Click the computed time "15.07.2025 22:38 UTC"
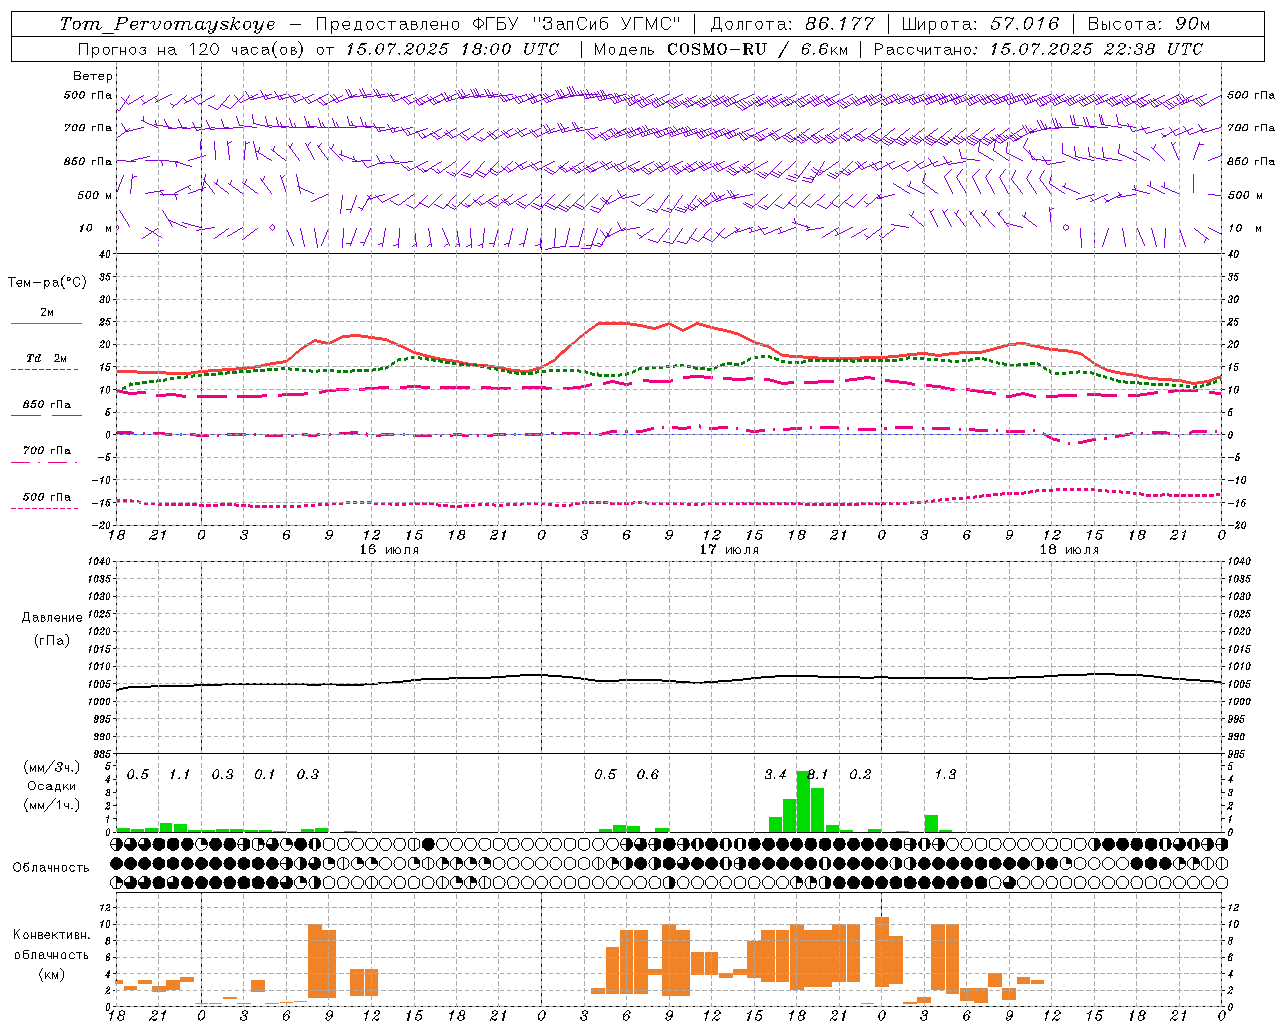 click(1096, 49)
